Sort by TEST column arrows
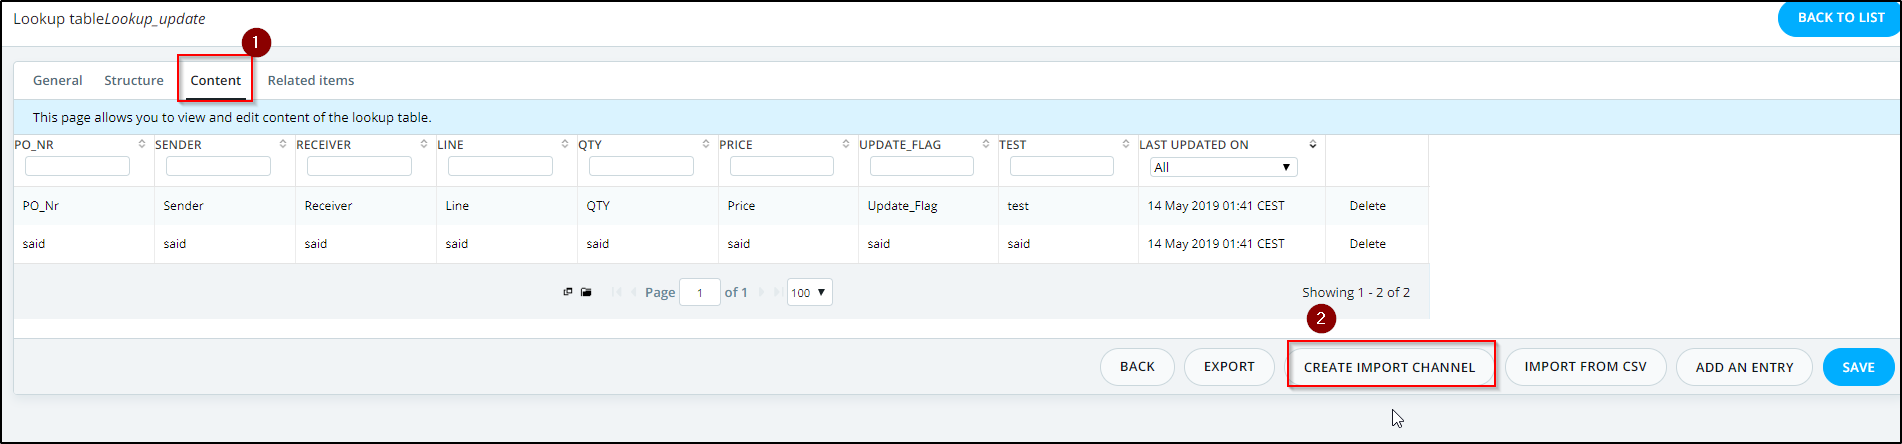 click(1126, 144)
